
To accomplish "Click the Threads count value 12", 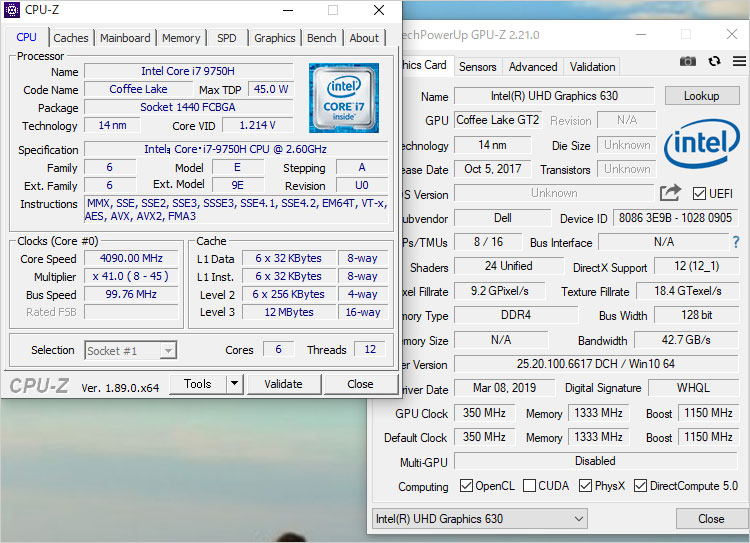I will click(370, 349).
